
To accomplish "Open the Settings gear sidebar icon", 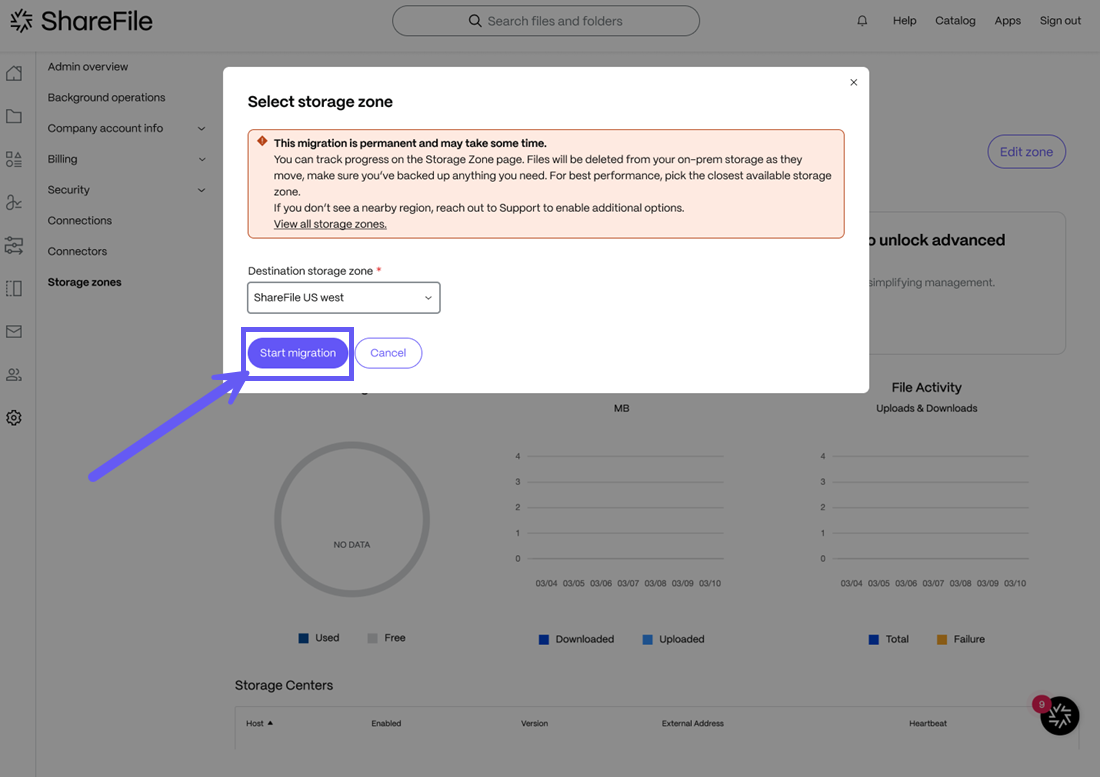I will 14,418.
